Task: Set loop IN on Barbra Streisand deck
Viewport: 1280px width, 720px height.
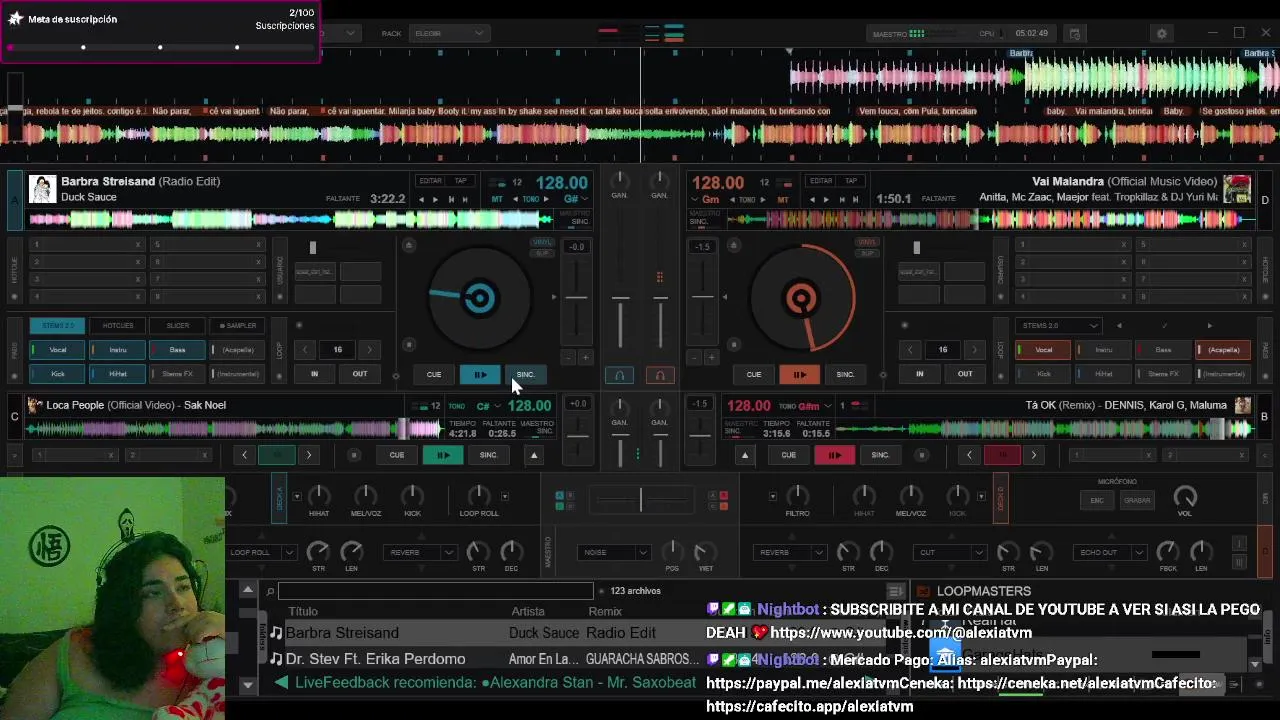Action: [x=314, y=374]
